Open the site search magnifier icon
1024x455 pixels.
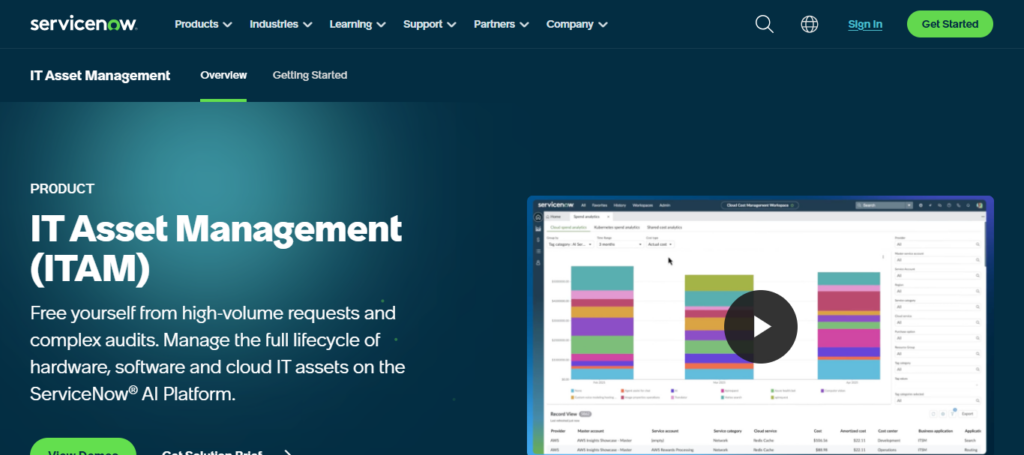(764, 24)
